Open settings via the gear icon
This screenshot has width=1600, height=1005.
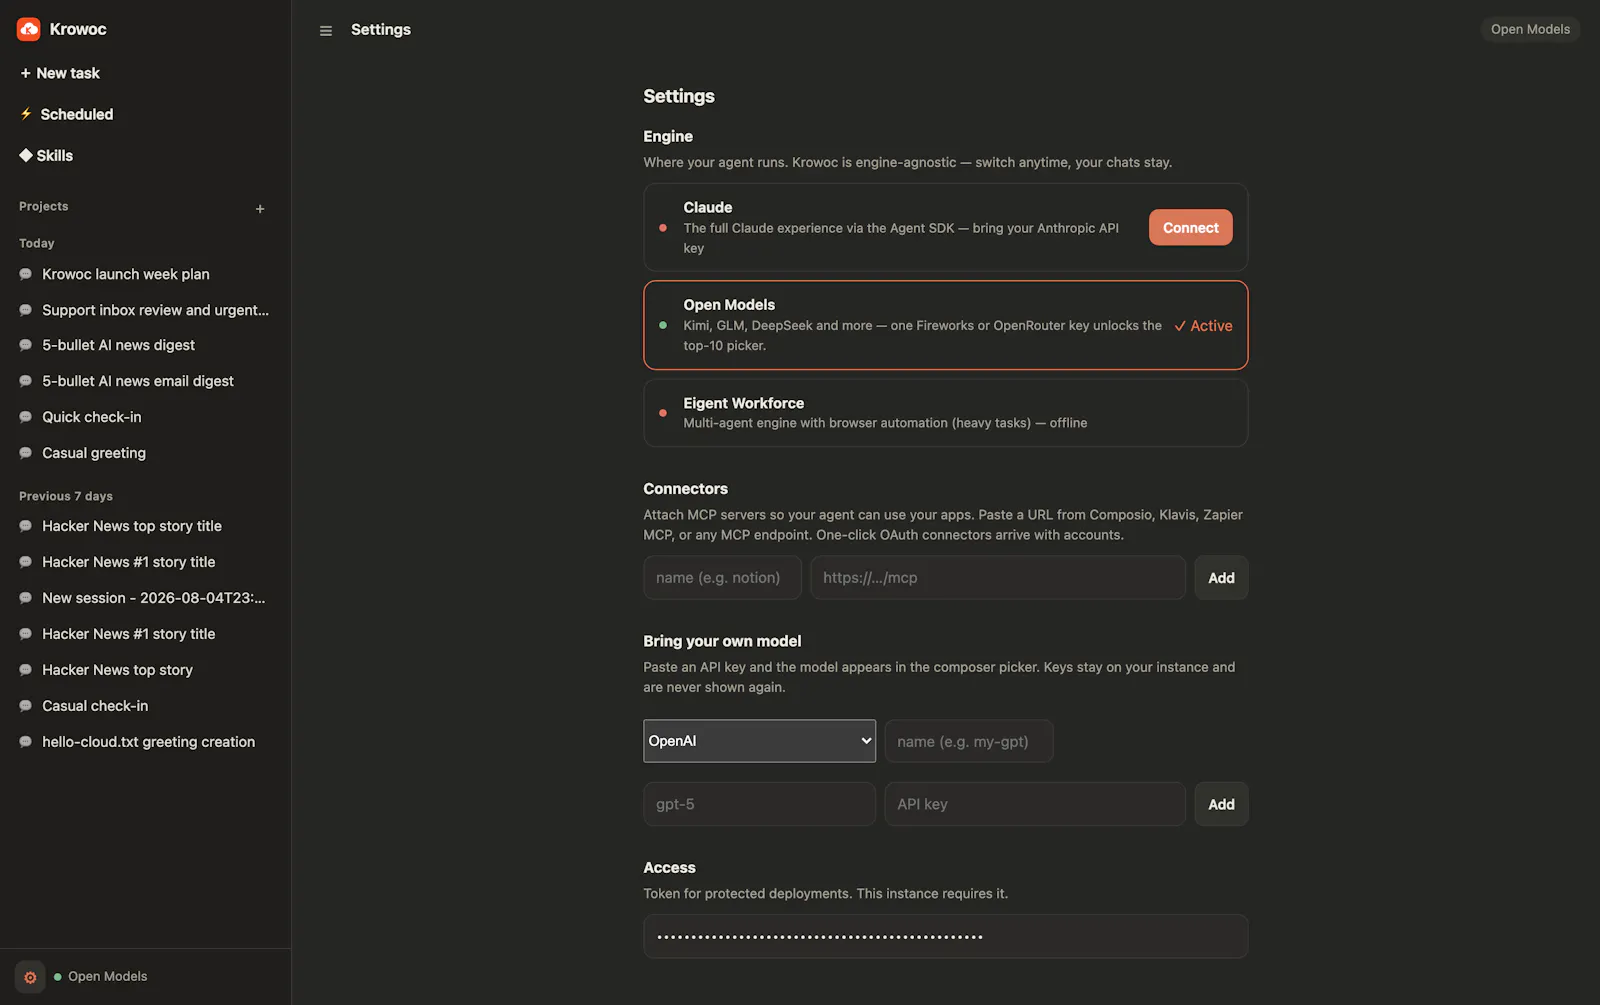tap(30, 977)
